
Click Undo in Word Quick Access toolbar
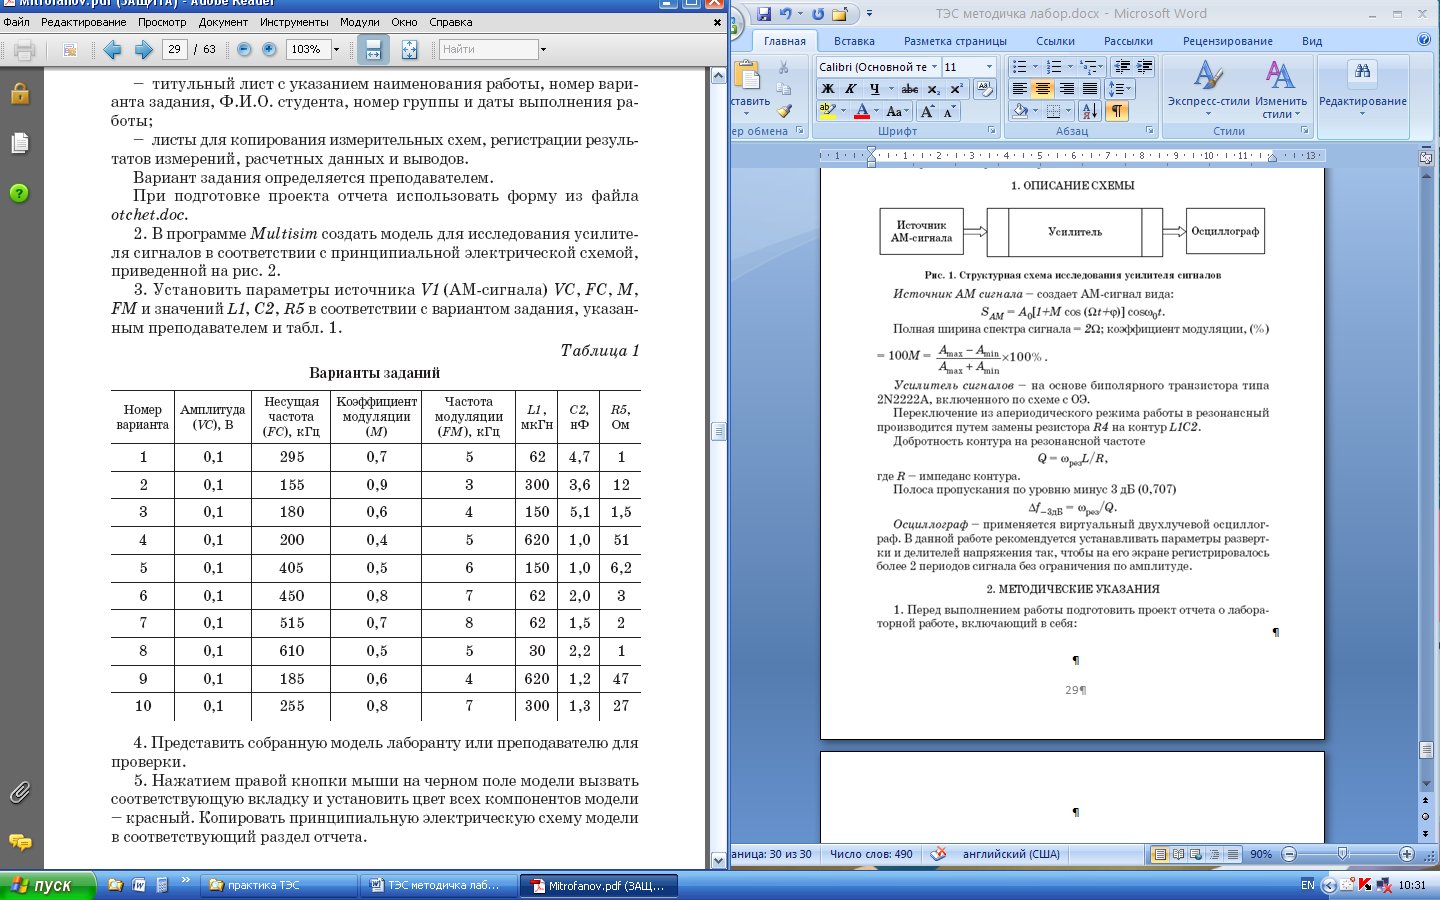786,14
